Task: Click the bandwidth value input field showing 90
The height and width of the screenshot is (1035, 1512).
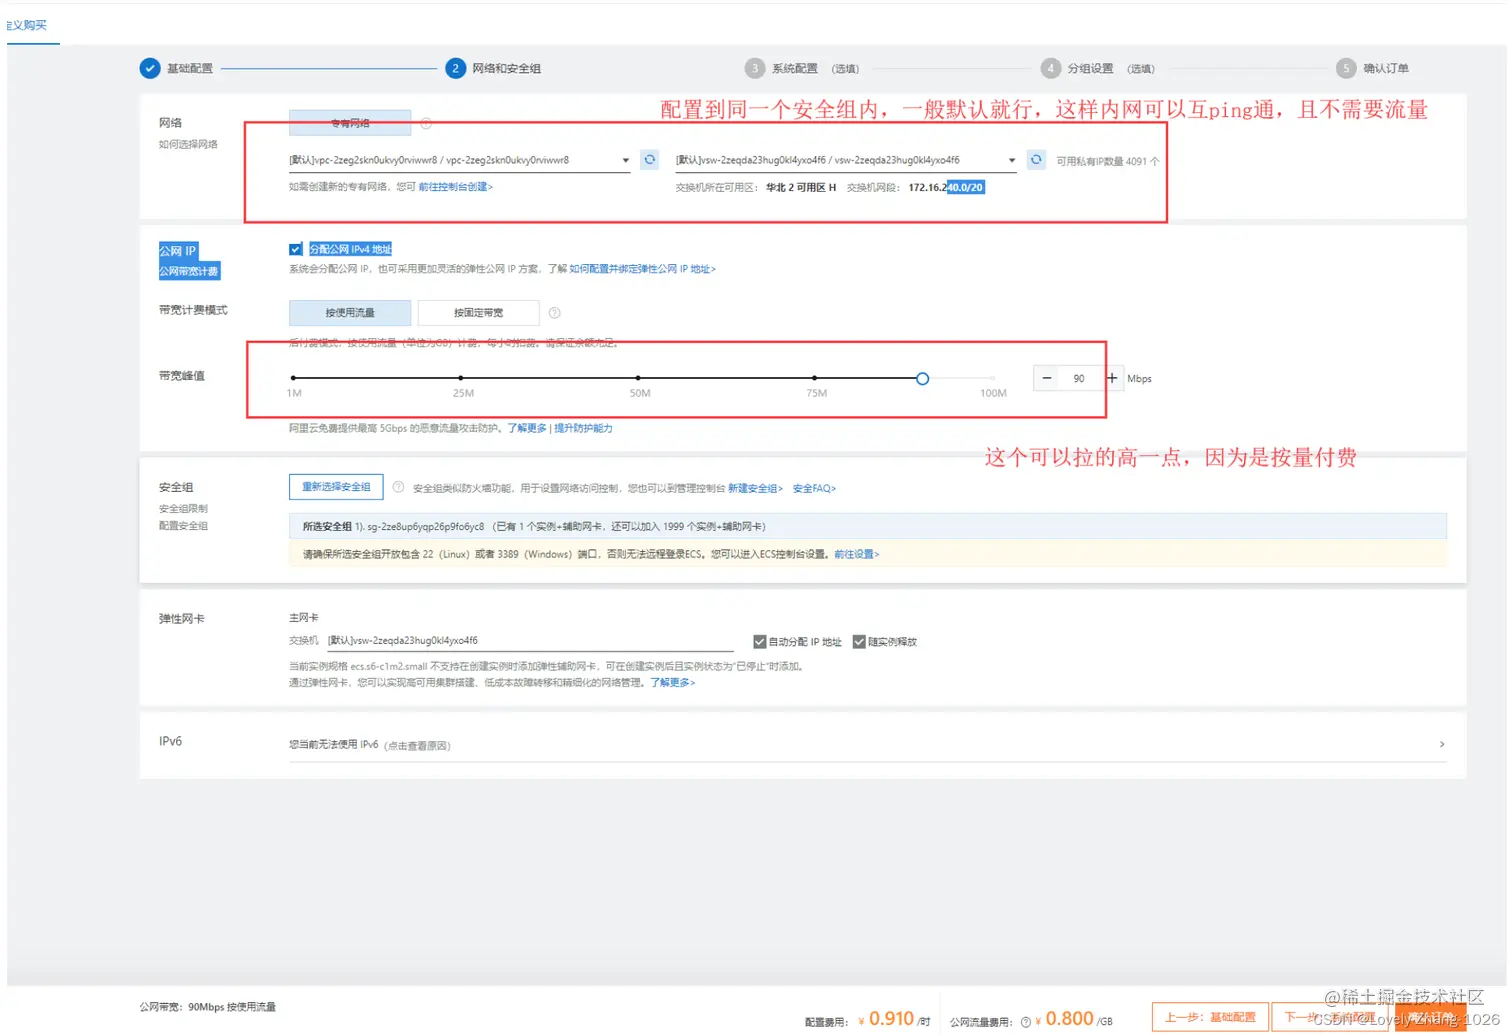Action: pyautogui.click(x=1079, y=377)
